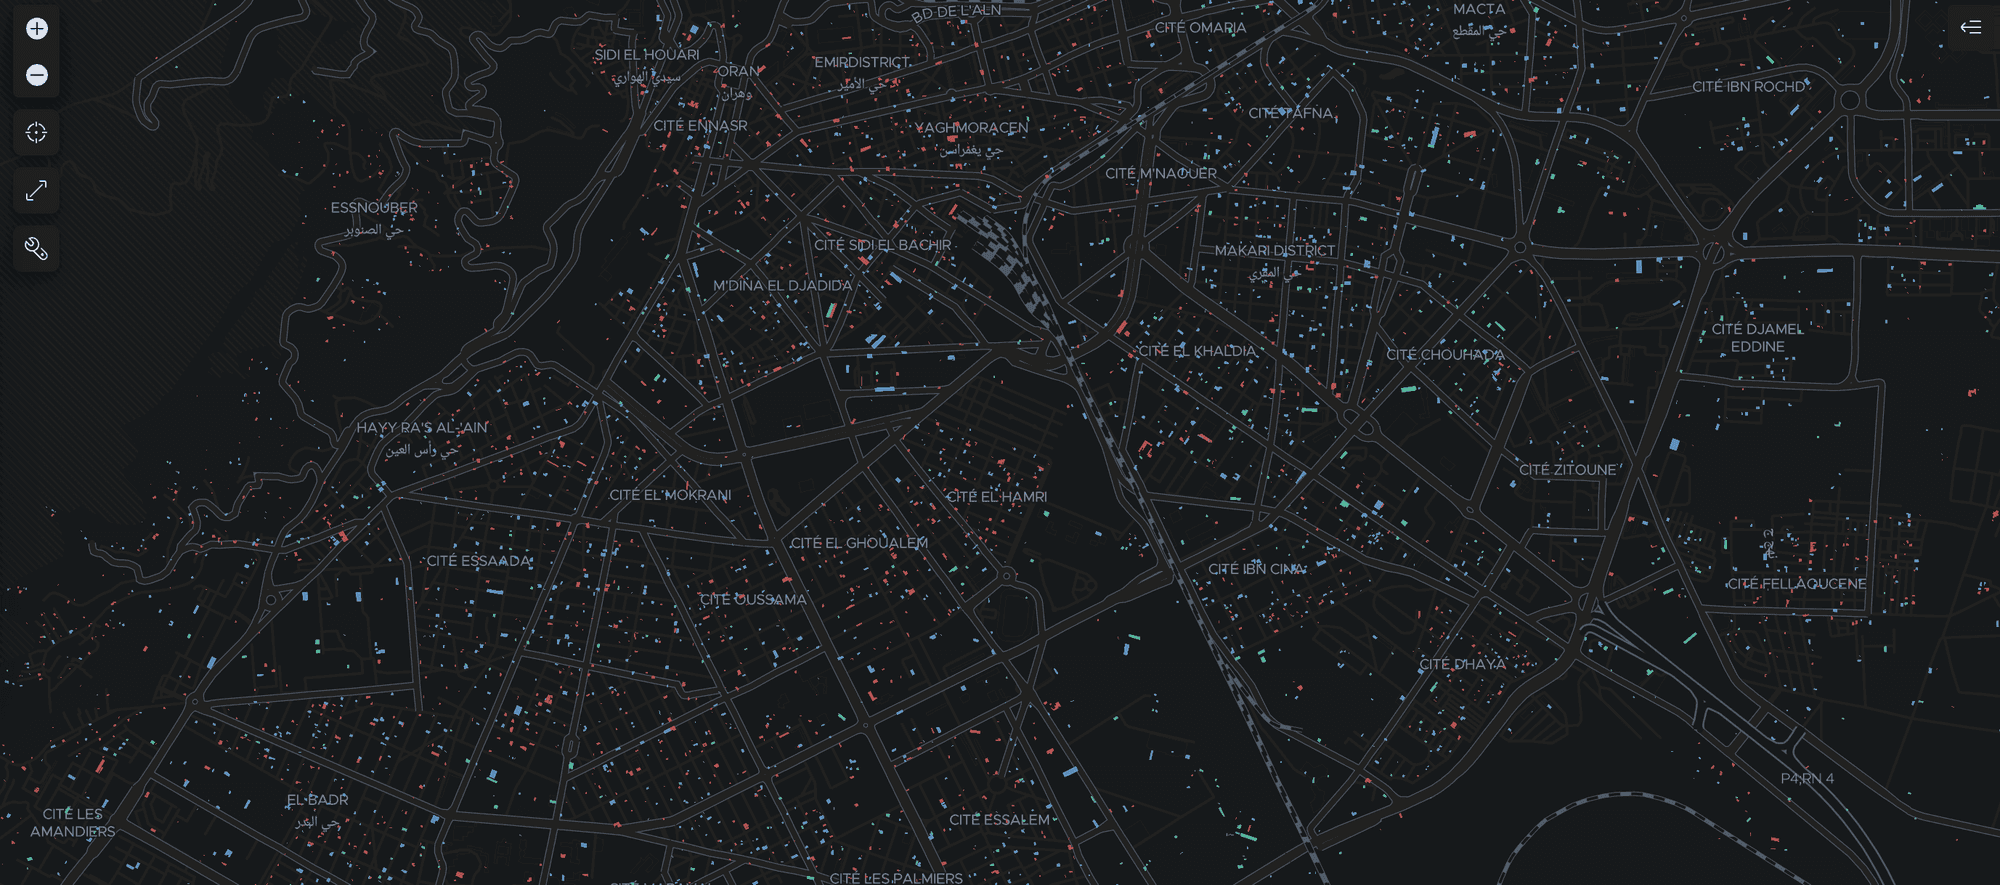Click the YAGHMORACEN label

click(x=971, y=128)
